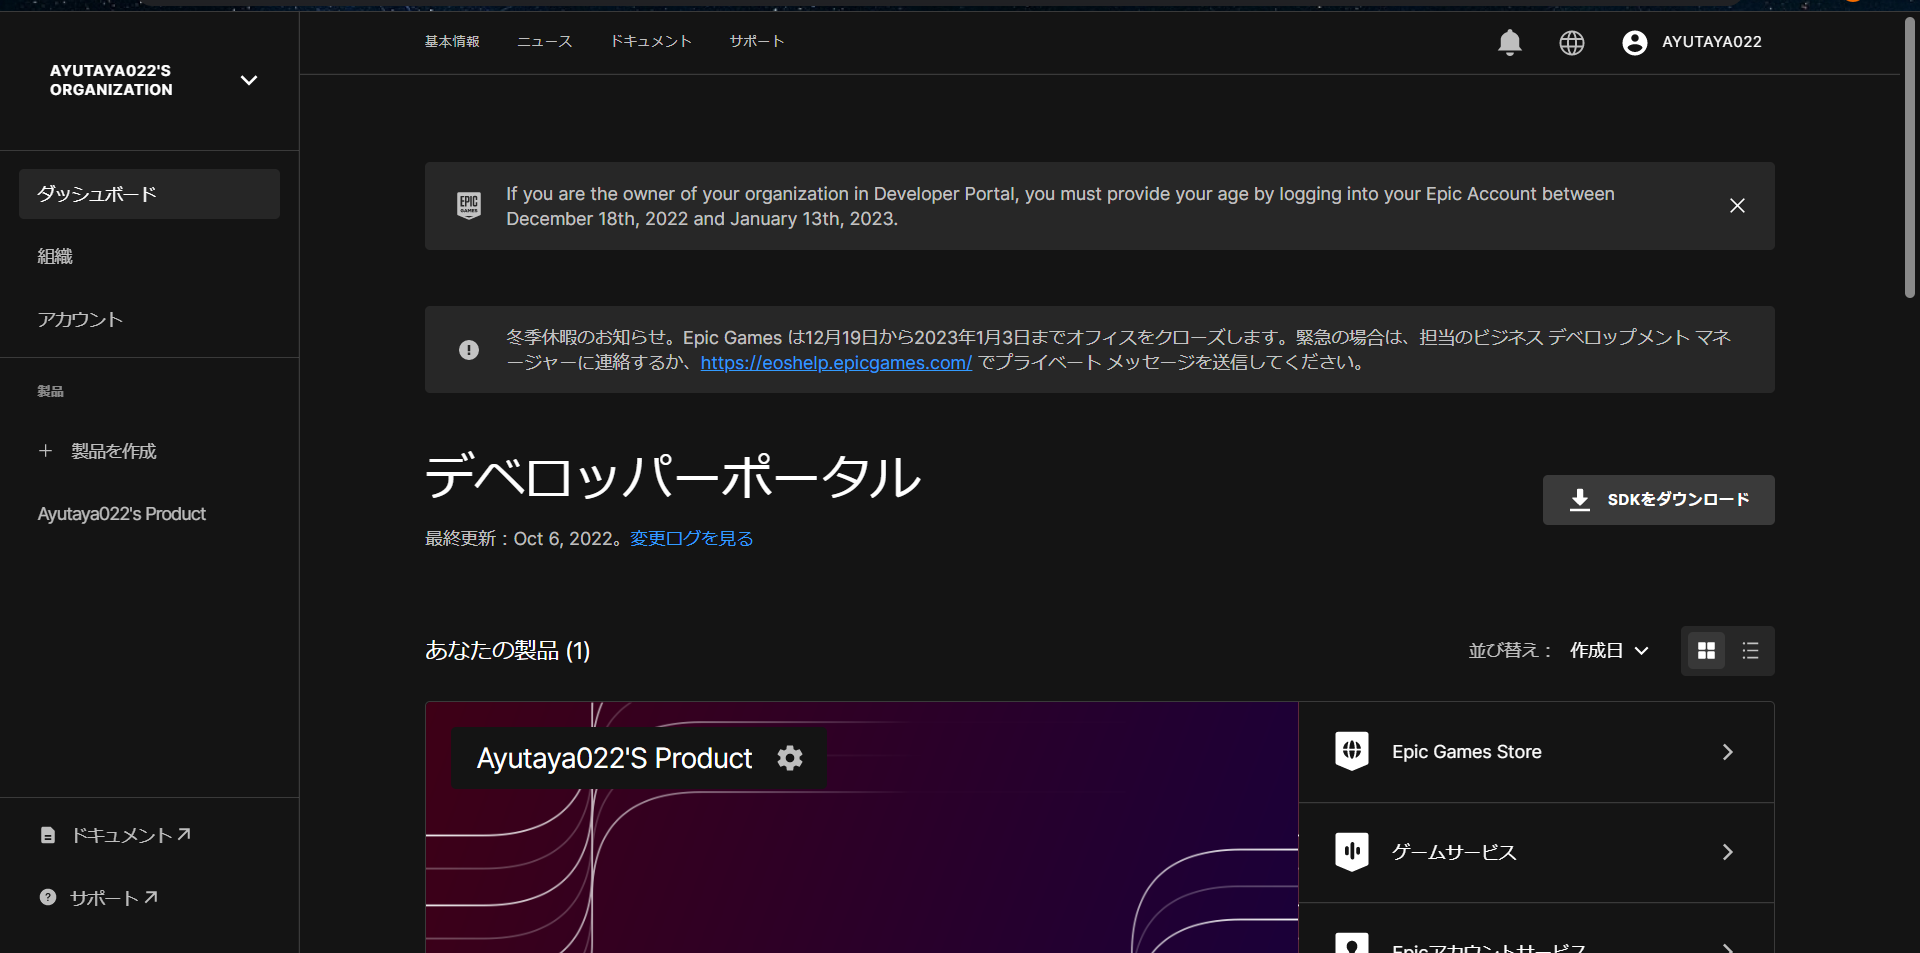Open the ニュース tab
This screenshot has width=1920, height=953.
point(544,41)
